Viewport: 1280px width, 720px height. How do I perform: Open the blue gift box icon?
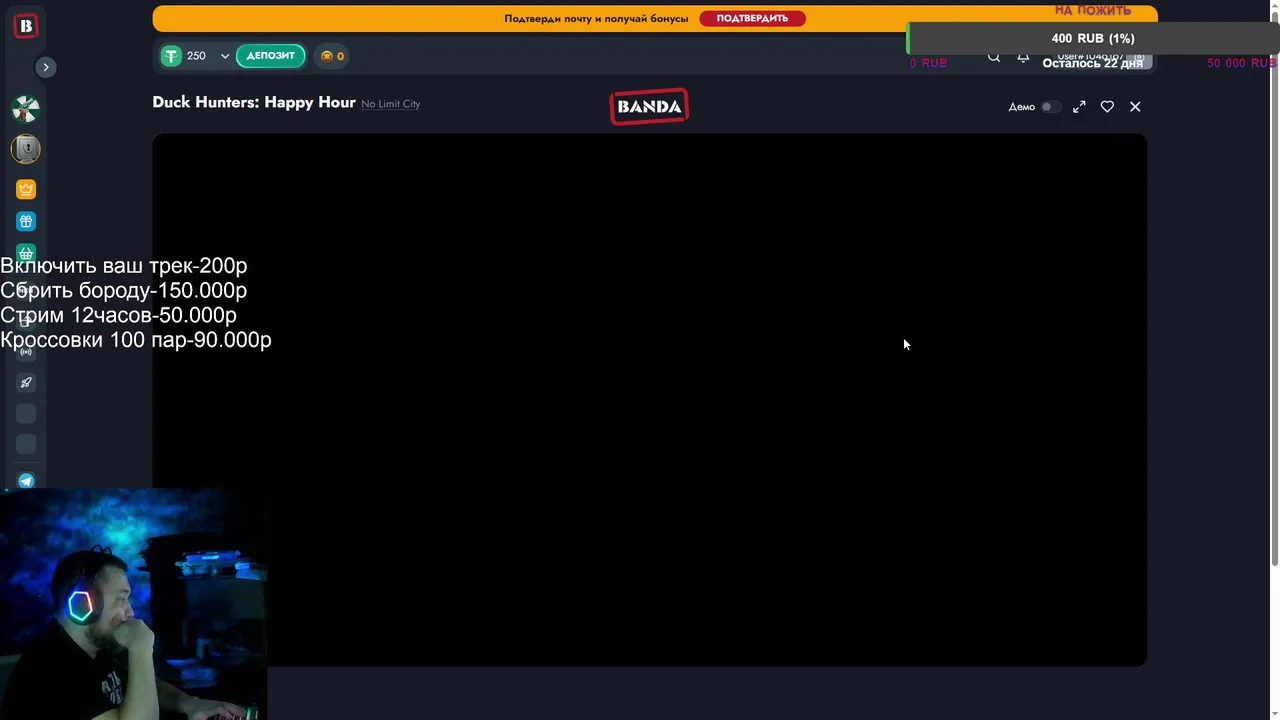coord(26,221)
